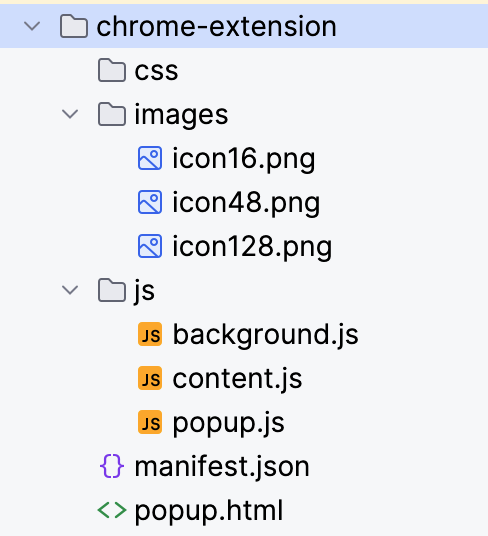Open background.js file name
Viewport: 488px width, 536px height.
click(266, 334)
